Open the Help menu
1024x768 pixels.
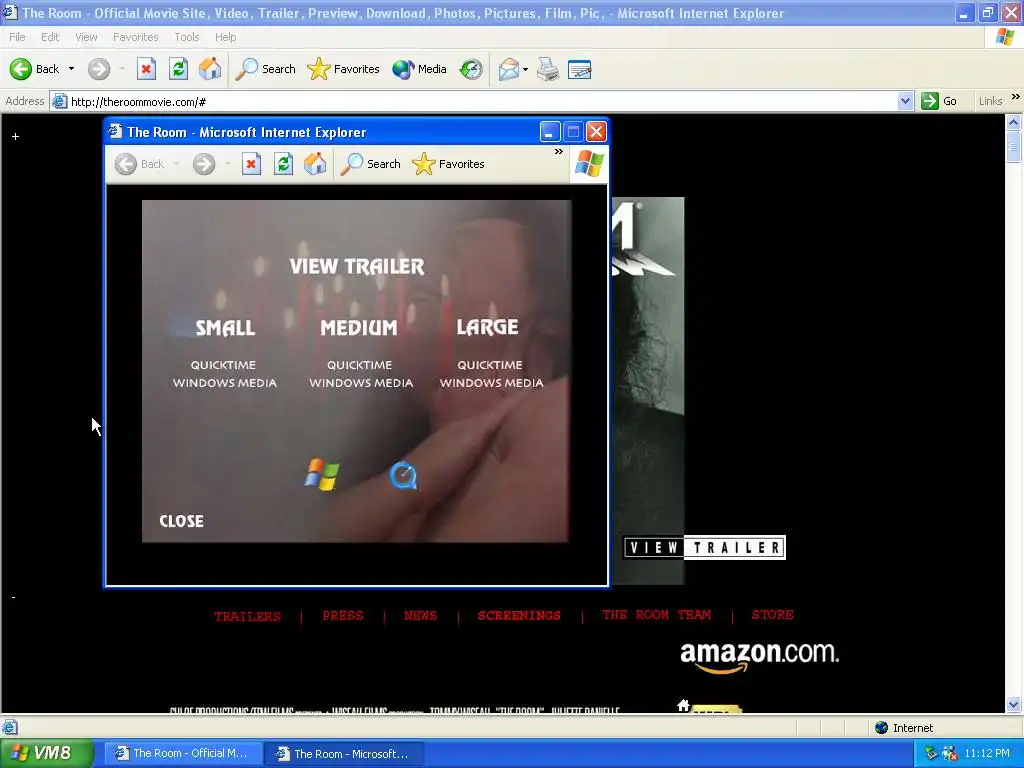coord(225,37)
